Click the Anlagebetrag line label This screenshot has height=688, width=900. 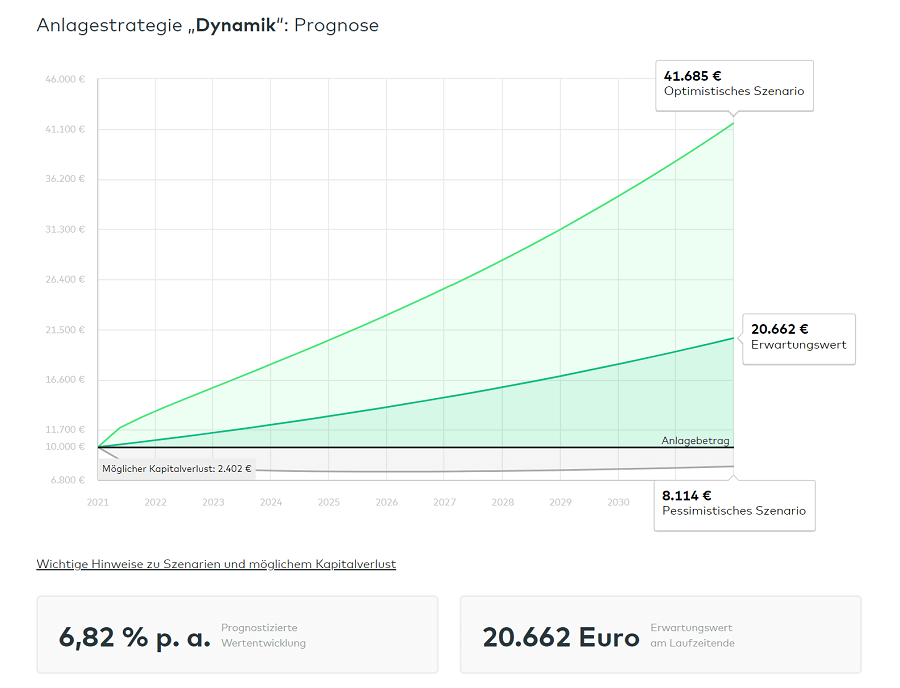[x=695, y=441]
